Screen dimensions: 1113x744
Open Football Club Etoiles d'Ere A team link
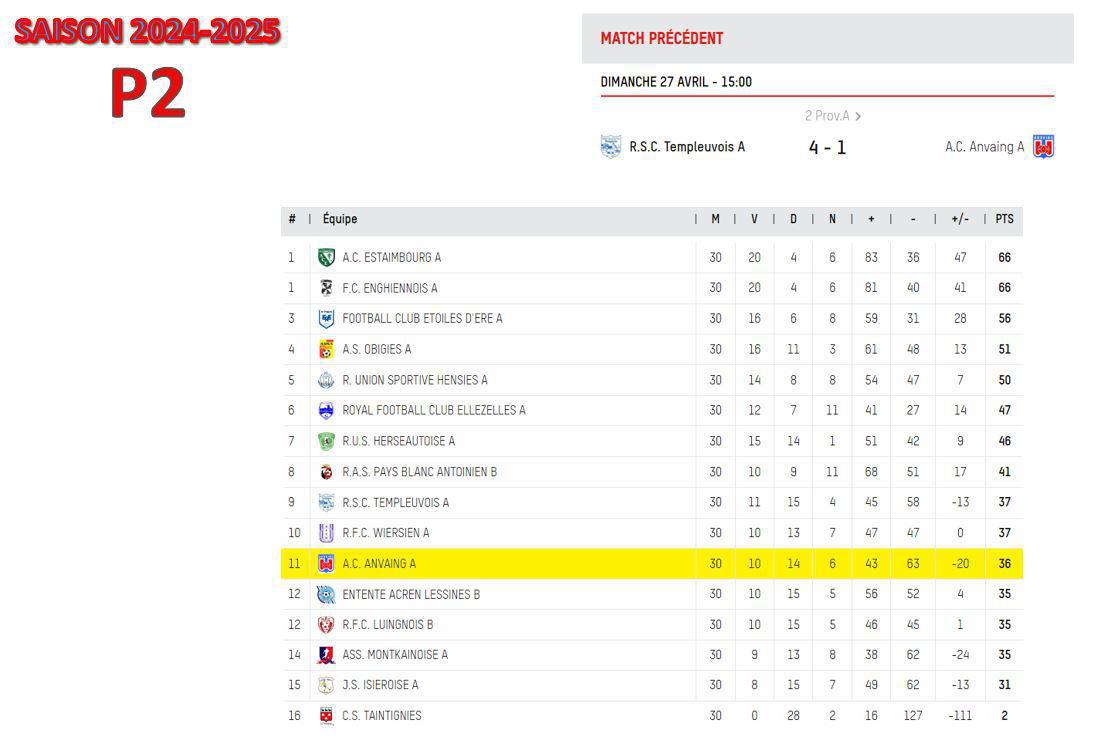(x=422, y=319)
